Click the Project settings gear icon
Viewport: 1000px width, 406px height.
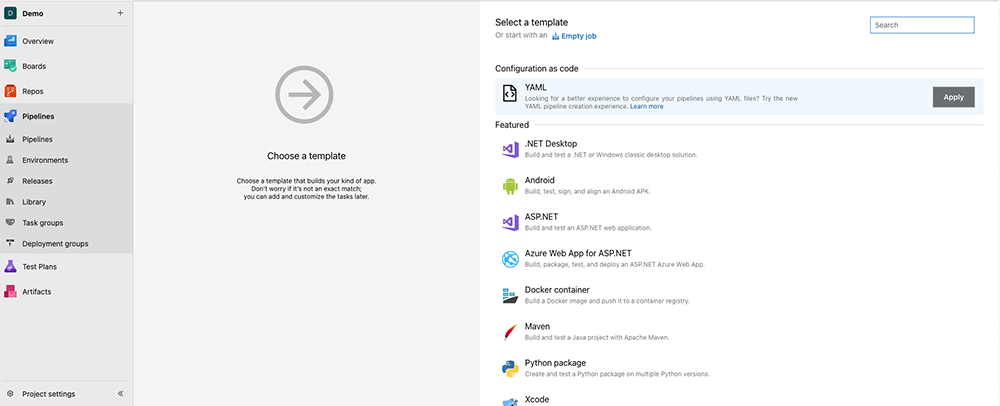[10, 394]
